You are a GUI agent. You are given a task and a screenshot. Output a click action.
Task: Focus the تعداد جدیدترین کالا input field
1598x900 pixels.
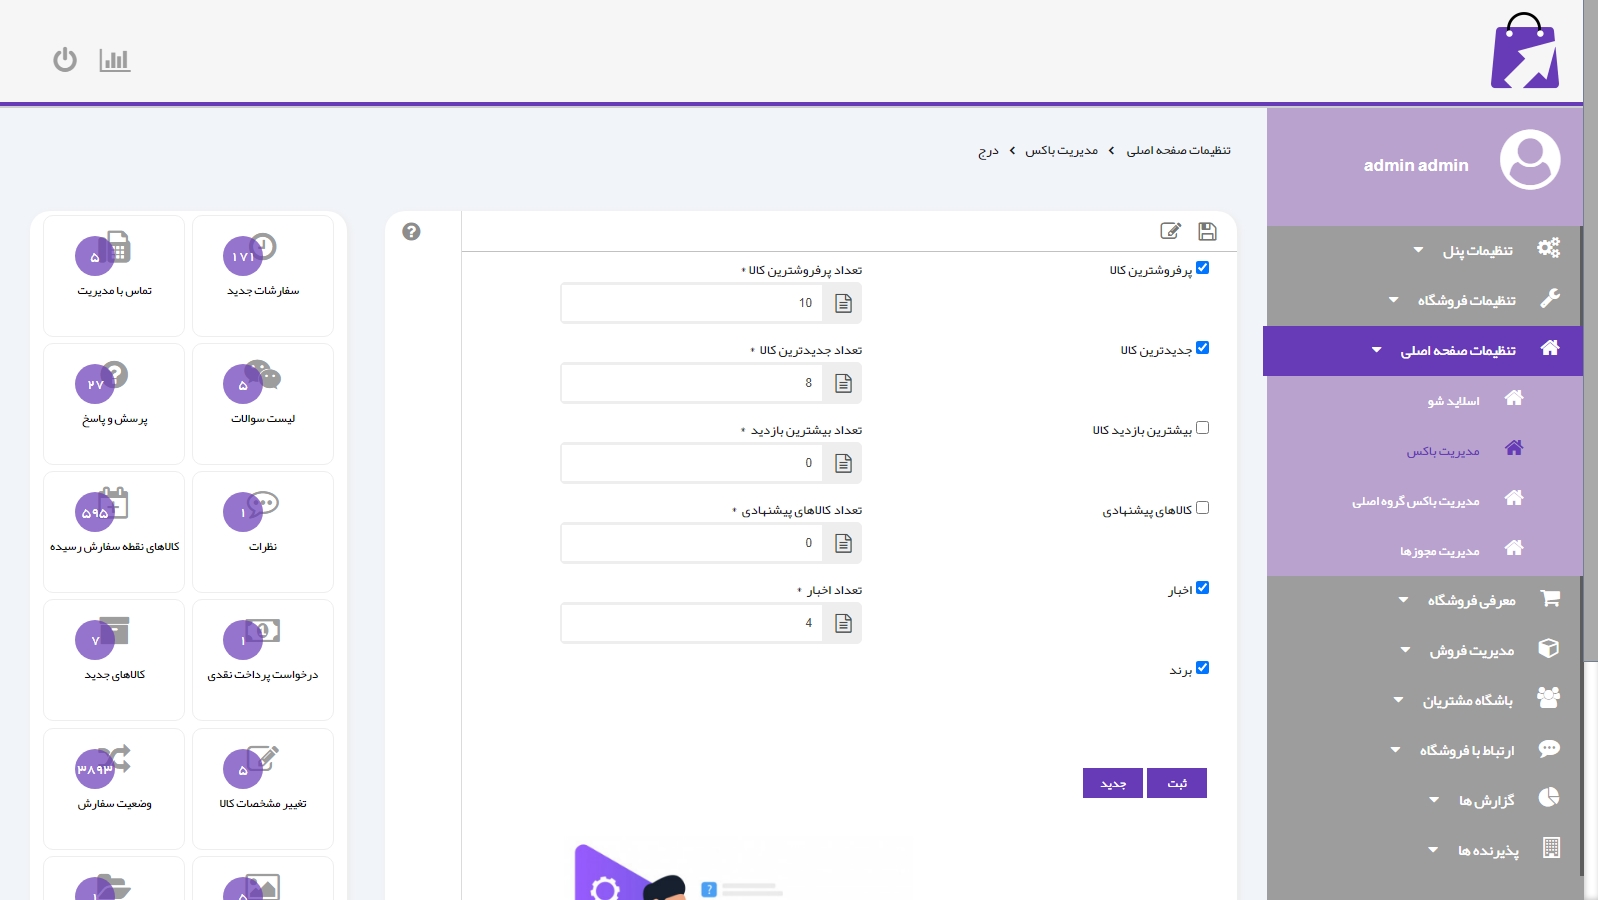(x=692, y=383)
